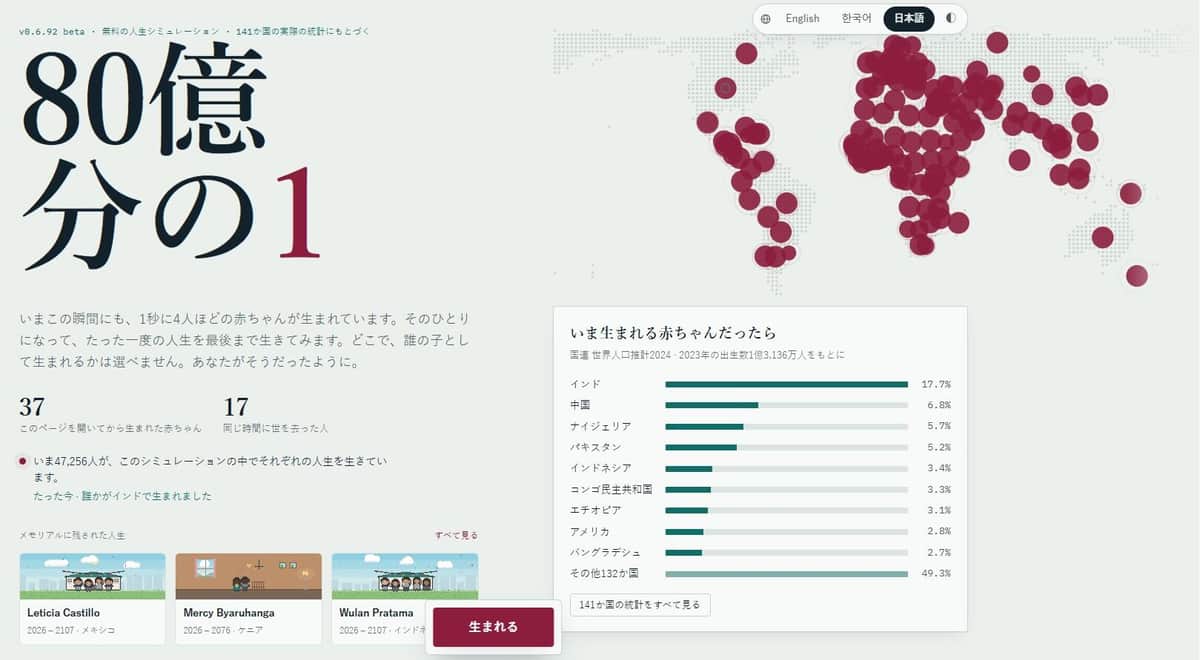This screenshot has height=660, width=1200.
Task: Select the 日本語 language option
Action: click(909, 18)
